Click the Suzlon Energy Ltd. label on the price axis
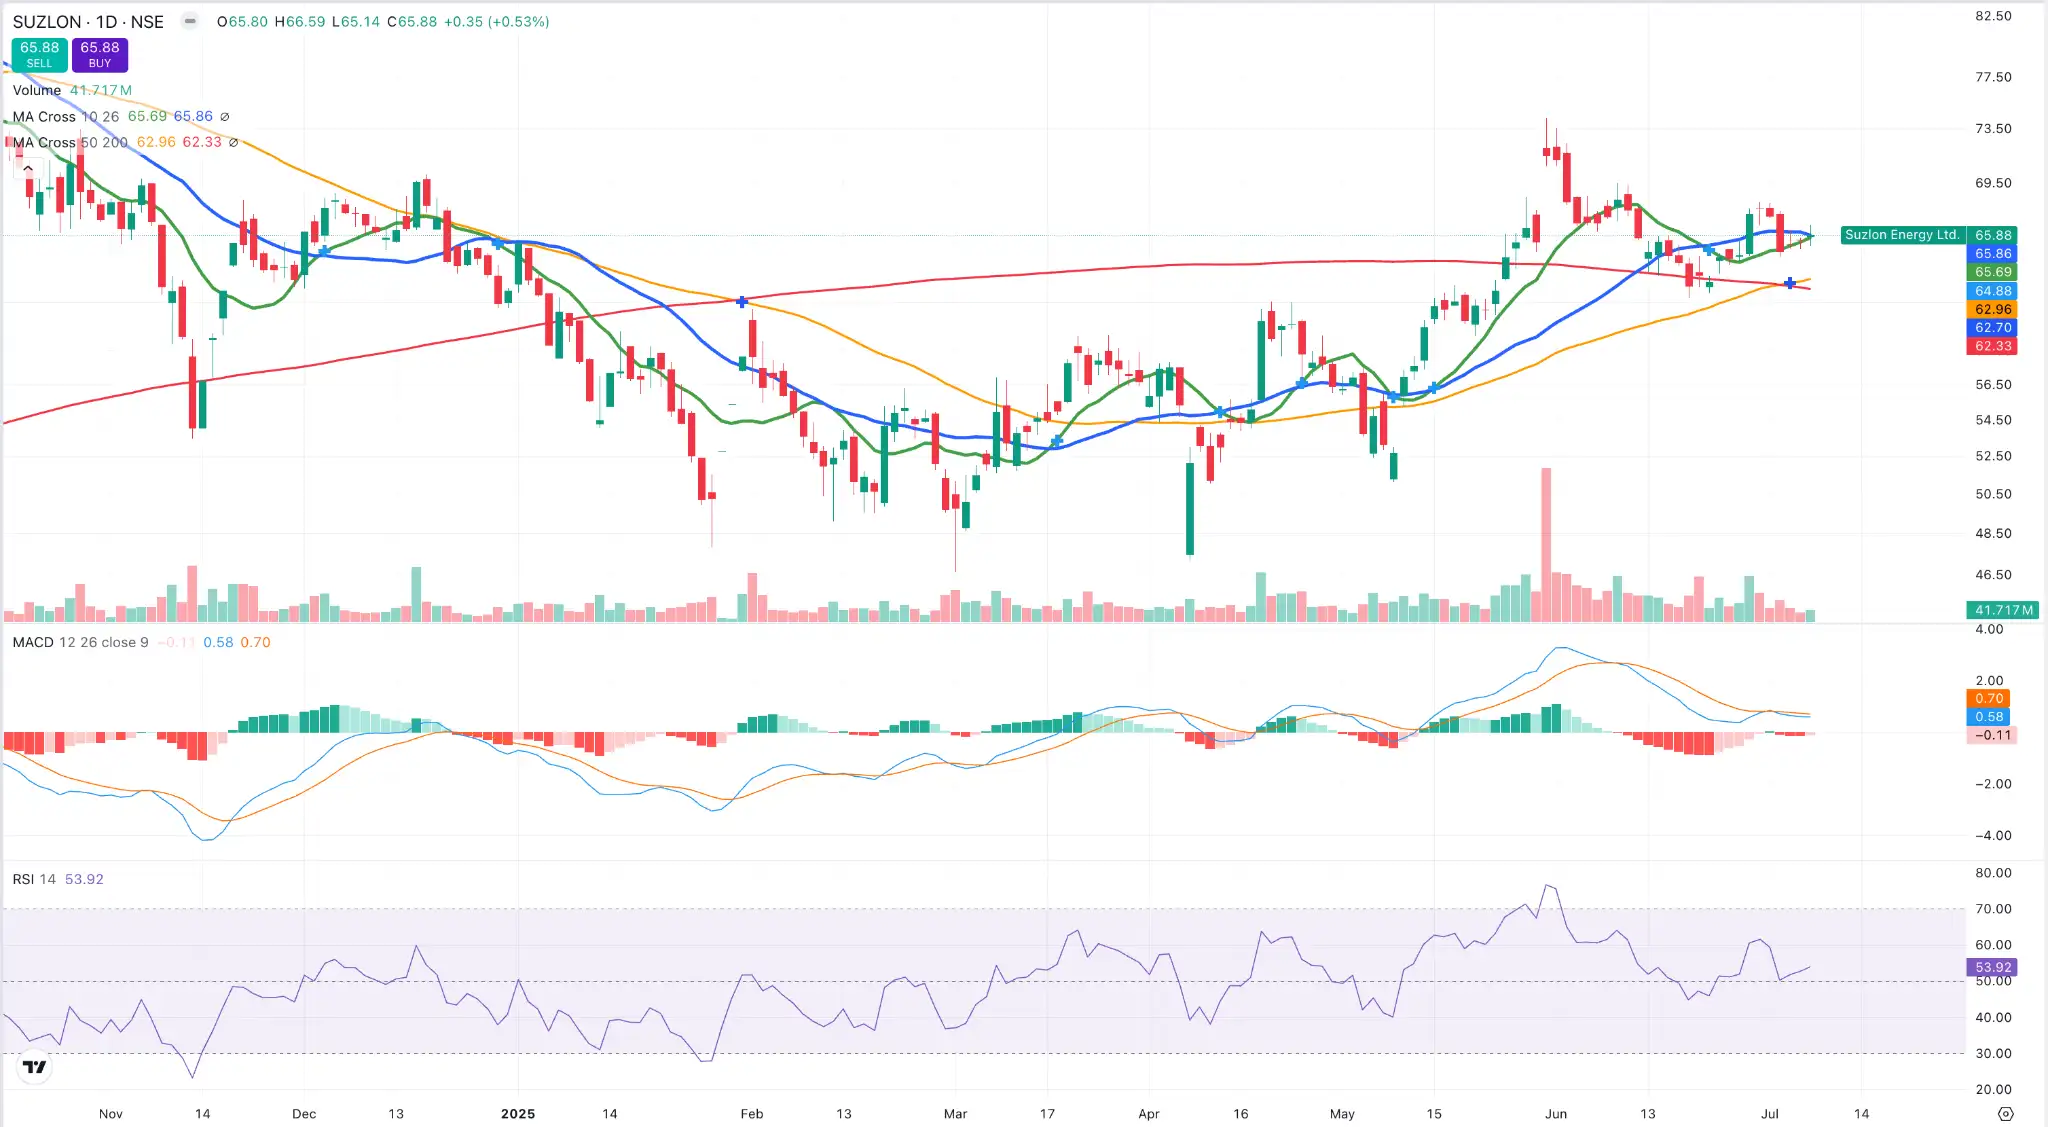The image size is (2048, 1127). [x=1901, y=234]
